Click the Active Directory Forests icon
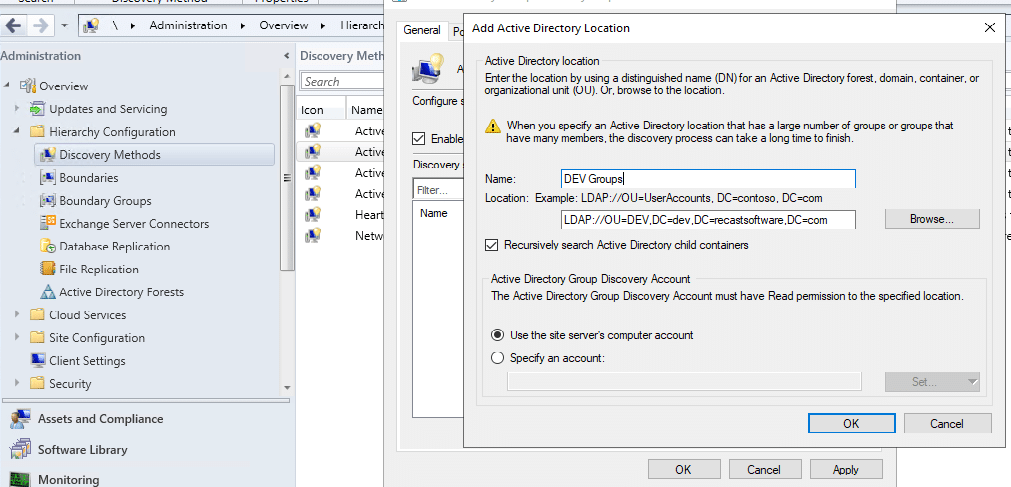This screenshot has width=1011, height=487. [47, 293]
